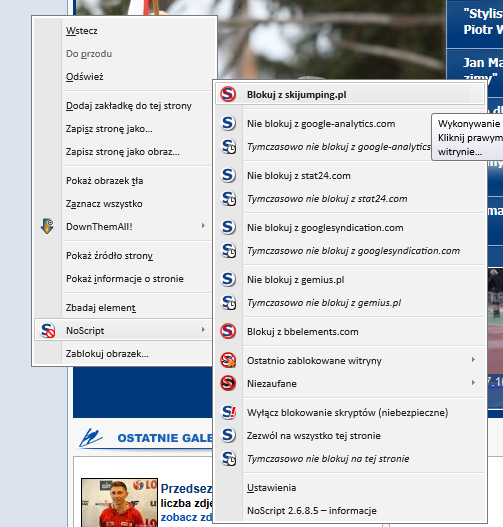This screenshot has height=527, width=503.
Task: Click the red forbid icon beside skijumping.pl
Action: pos(228,94)
